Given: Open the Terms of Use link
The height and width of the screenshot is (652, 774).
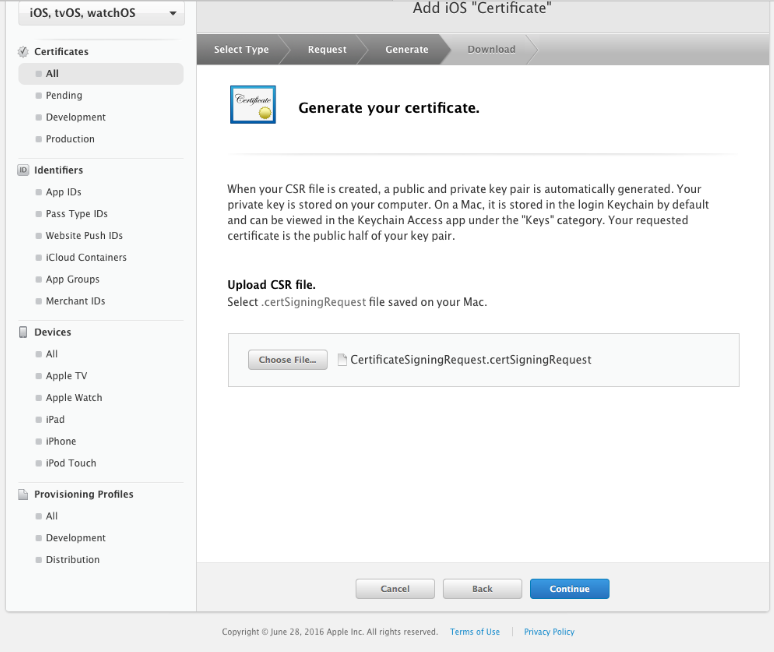Looking at the screenshot, I should pyautogui.click(x=475, y=632).
